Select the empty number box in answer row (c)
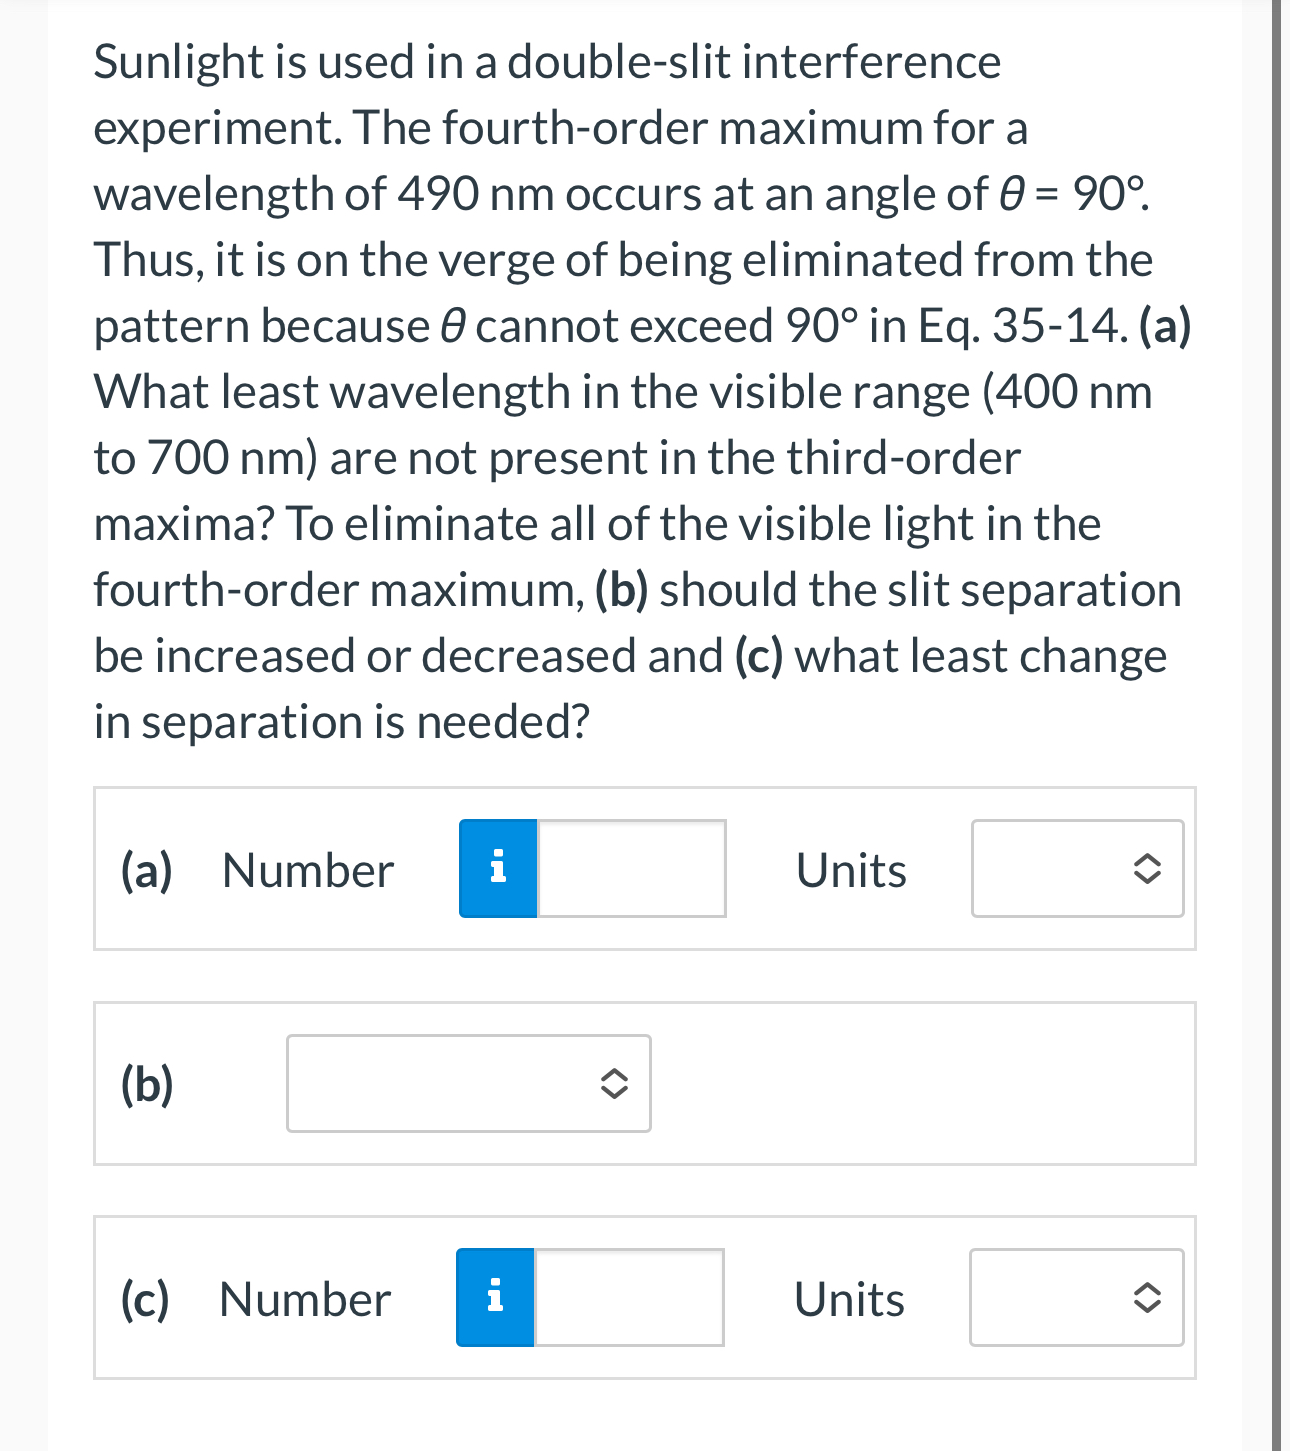Image resolution: width=1290 pixels, height=1451 pixels. (628, 1297)
